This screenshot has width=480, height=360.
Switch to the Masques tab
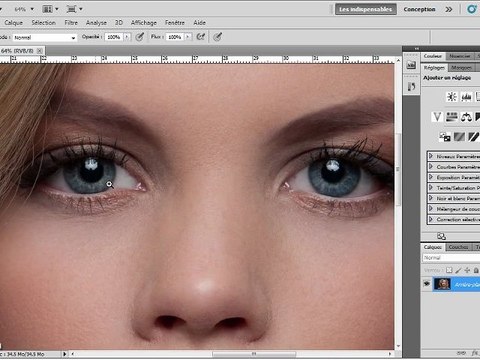[461, 67]
